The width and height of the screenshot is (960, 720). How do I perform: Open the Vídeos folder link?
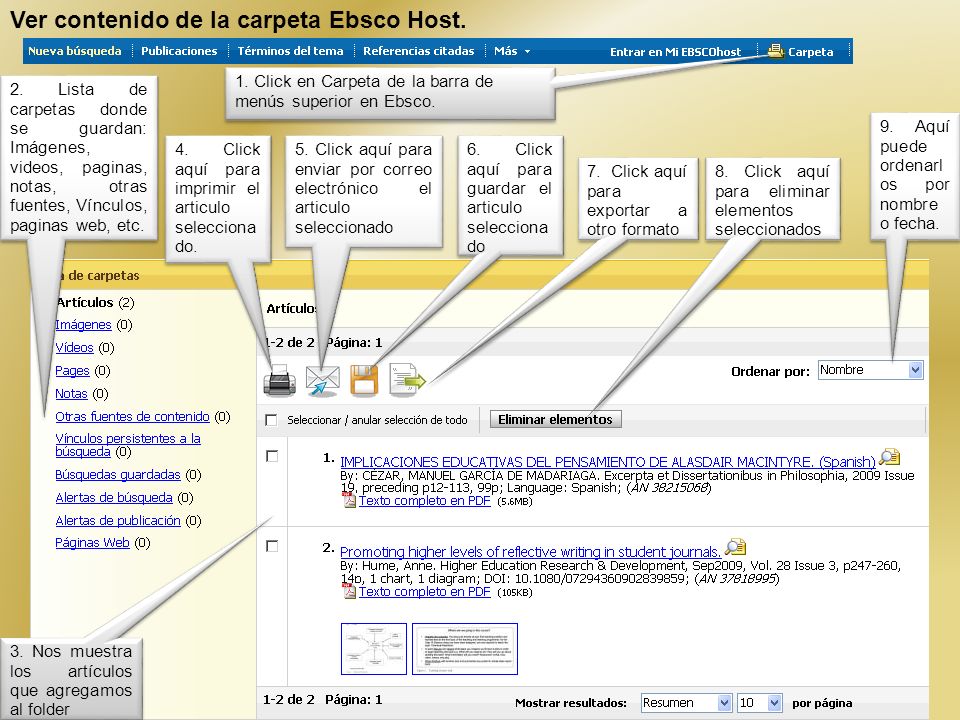pyautogui.click(x=74, y=348)
